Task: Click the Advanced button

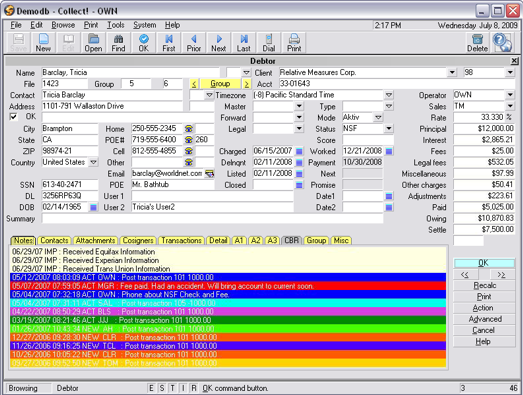Action: (484, 319)
